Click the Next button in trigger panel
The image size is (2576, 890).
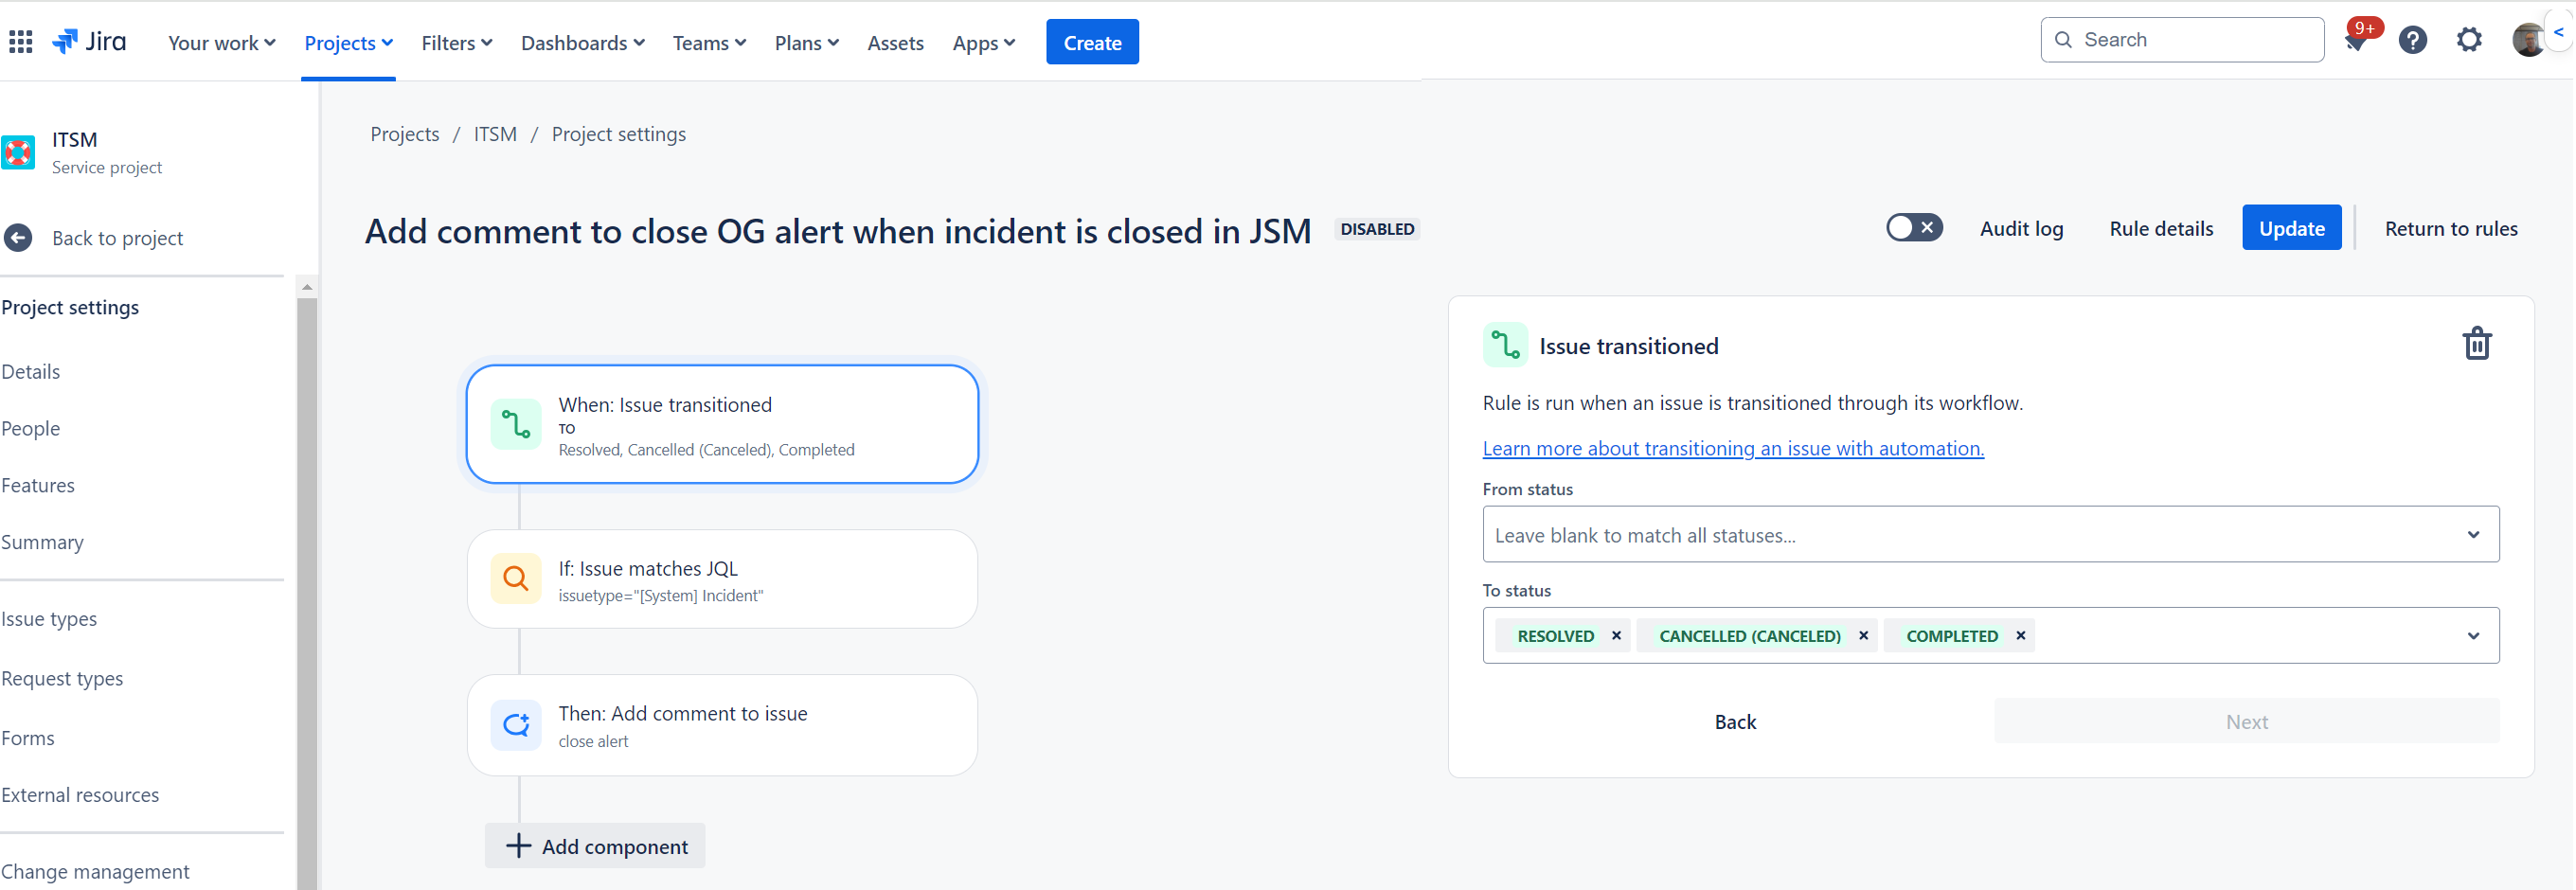click(x=2246, y=721)
